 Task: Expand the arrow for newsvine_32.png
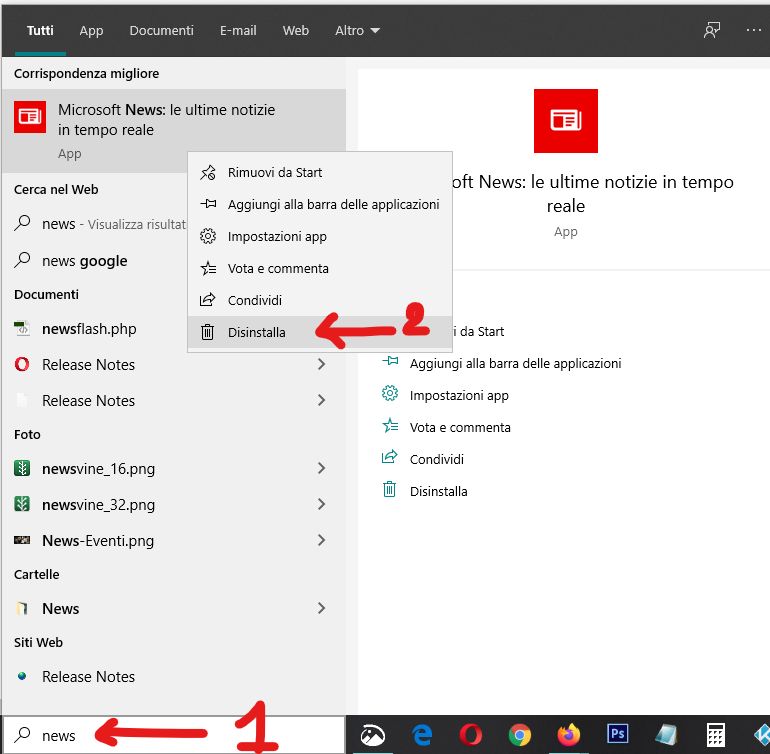point(321,504)
